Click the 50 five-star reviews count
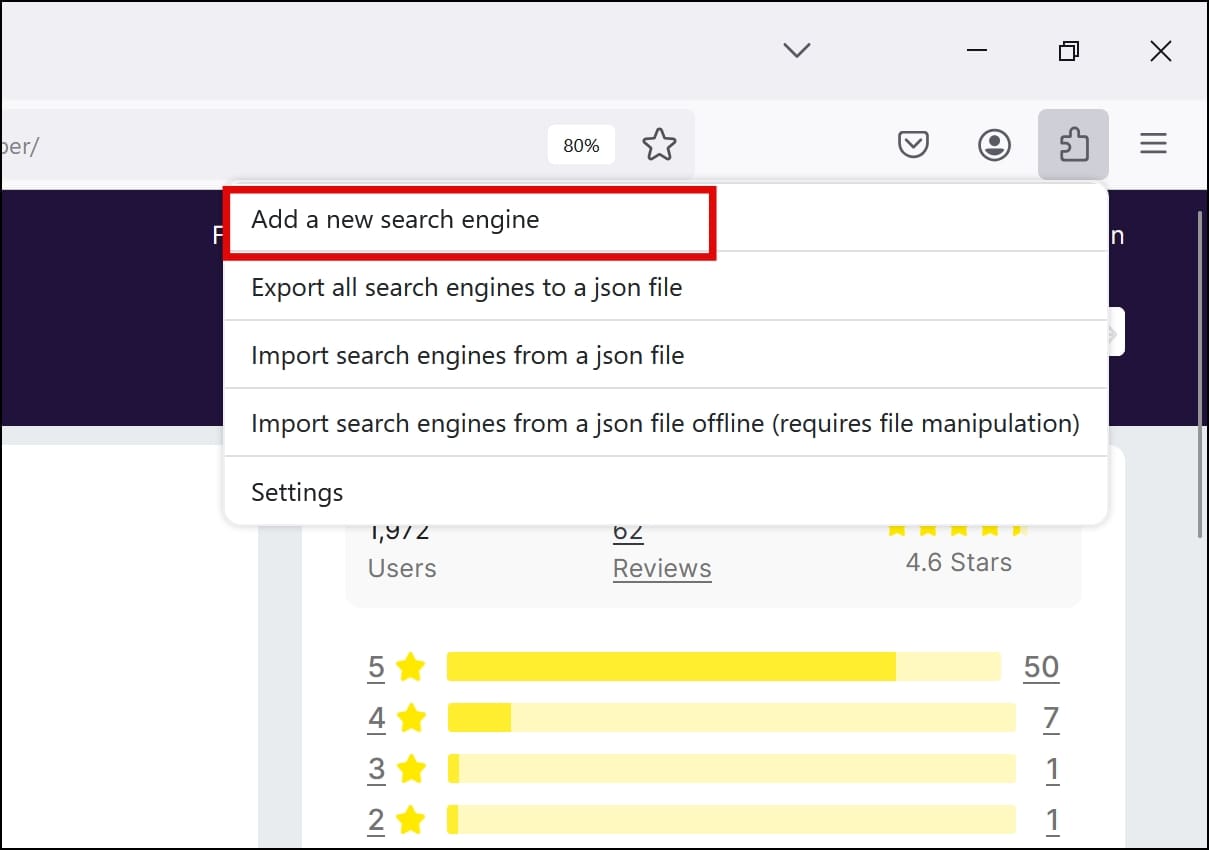Screen dimensions: 1209x850 point(1041,667)
